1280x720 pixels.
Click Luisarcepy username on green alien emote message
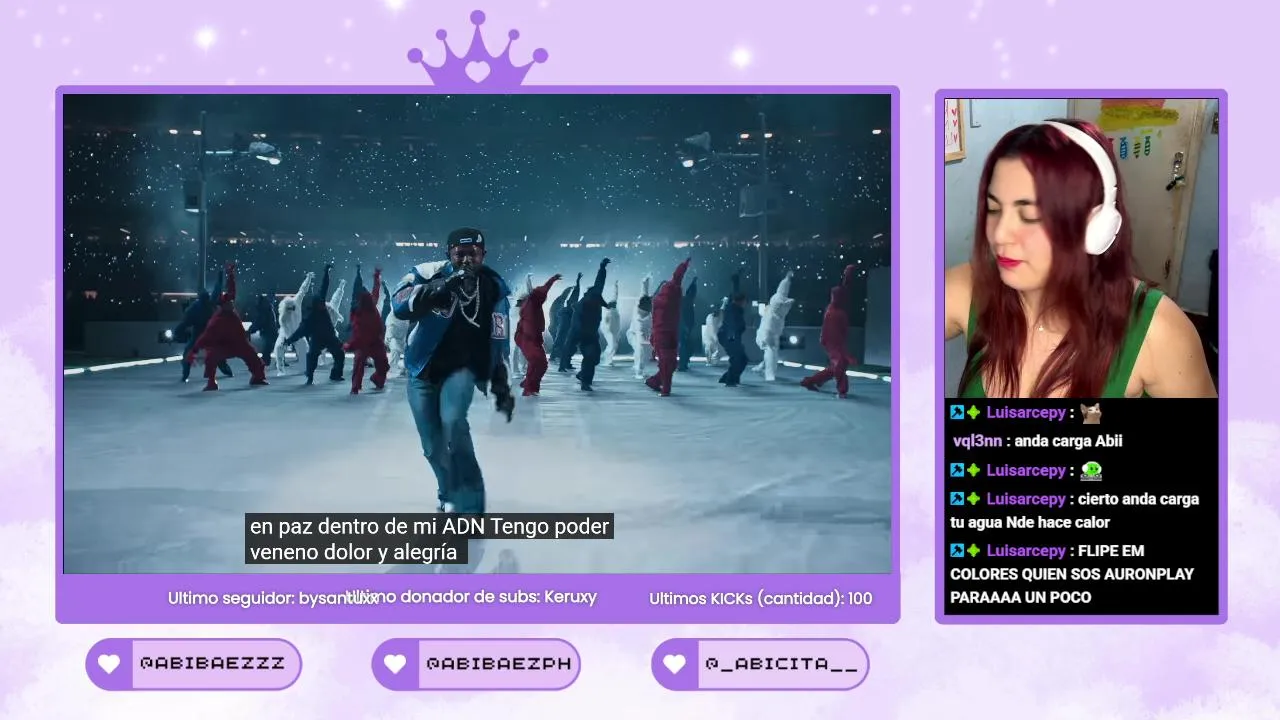click(x=1026, y=470)
